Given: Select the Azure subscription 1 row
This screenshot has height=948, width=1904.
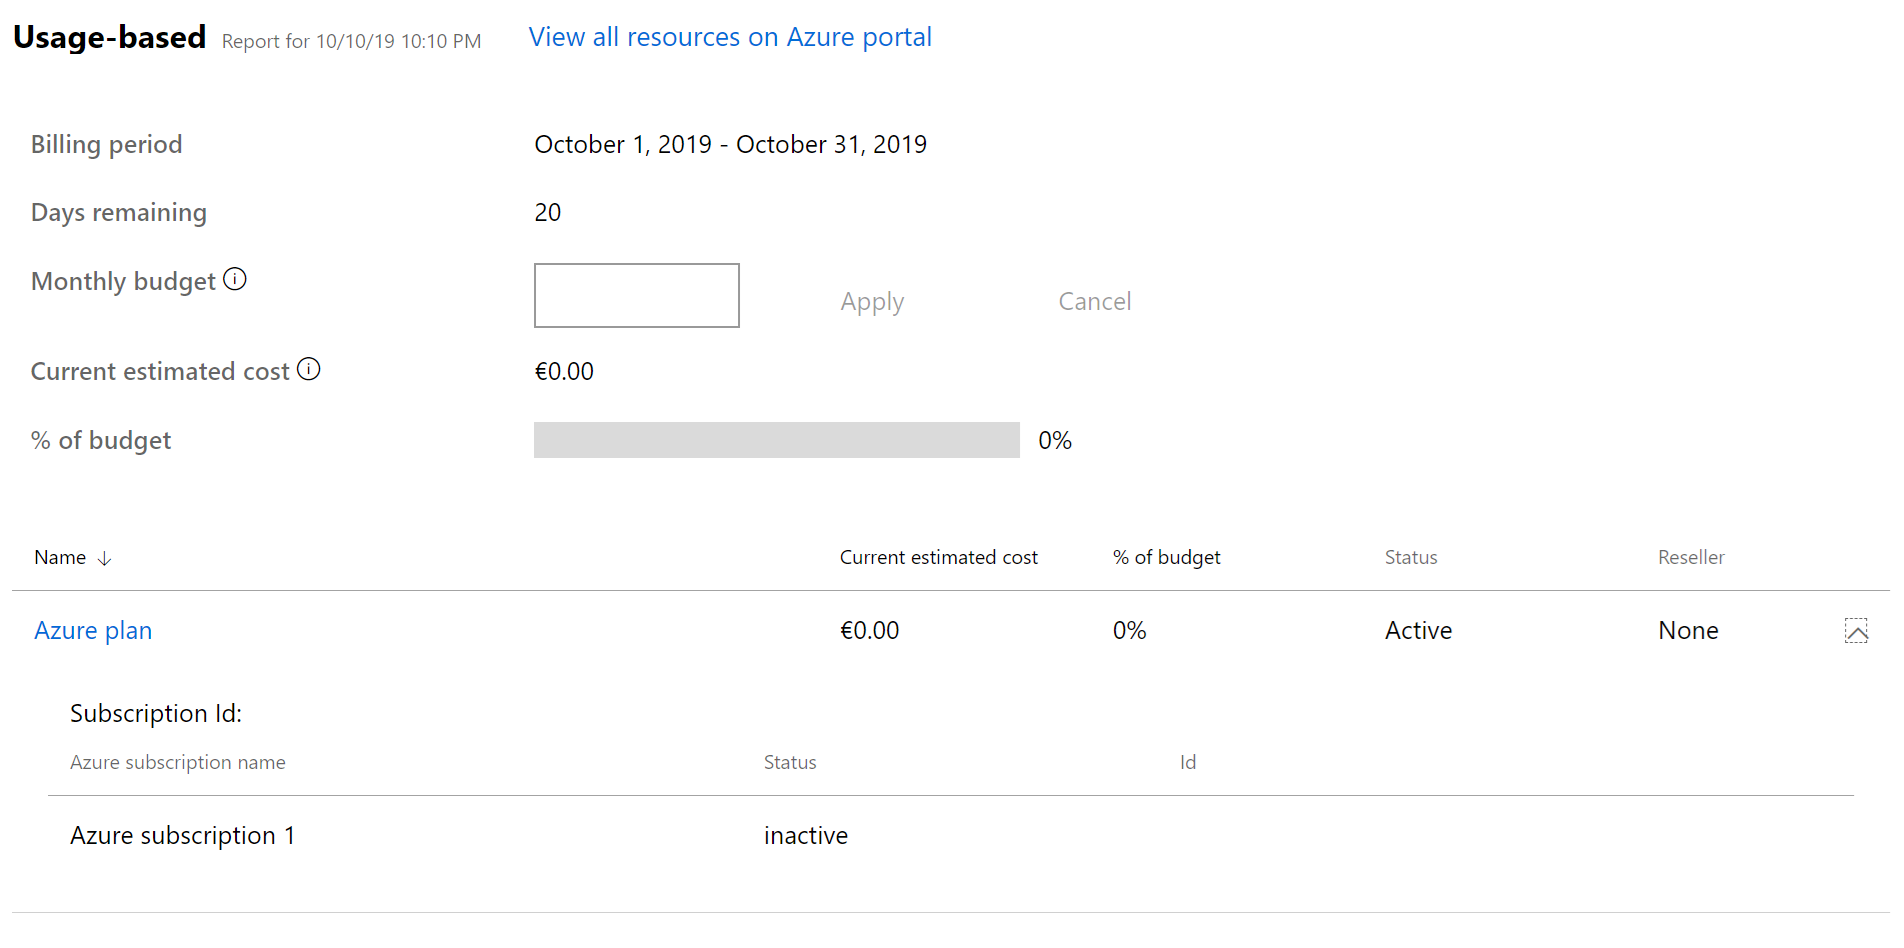Looking at the screenshot, I should tap(183, 836).
